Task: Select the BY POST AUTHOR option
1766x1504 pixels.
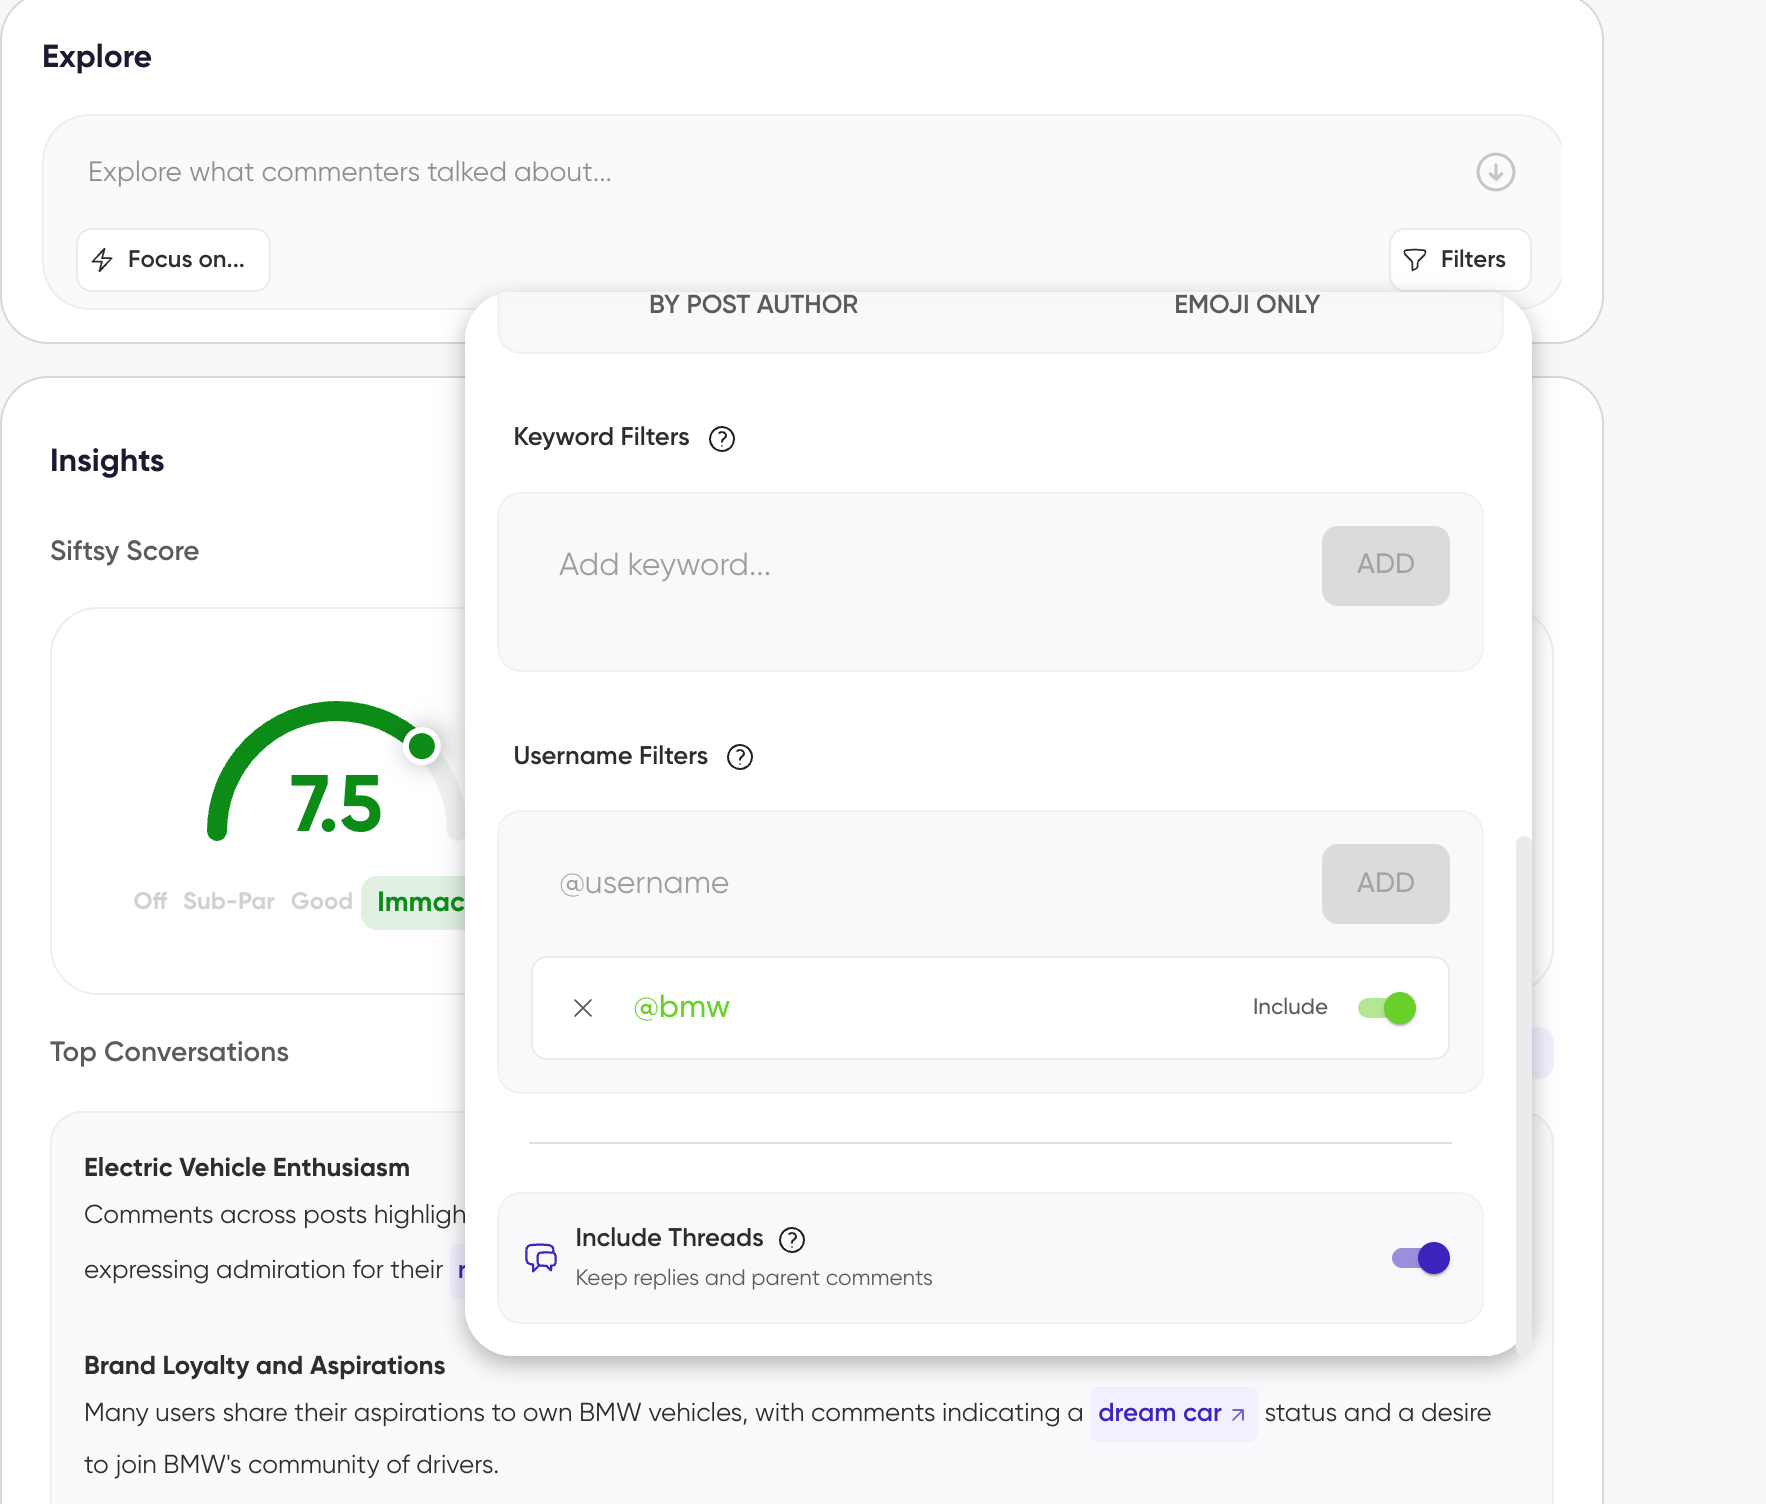Action: [753, 305]
